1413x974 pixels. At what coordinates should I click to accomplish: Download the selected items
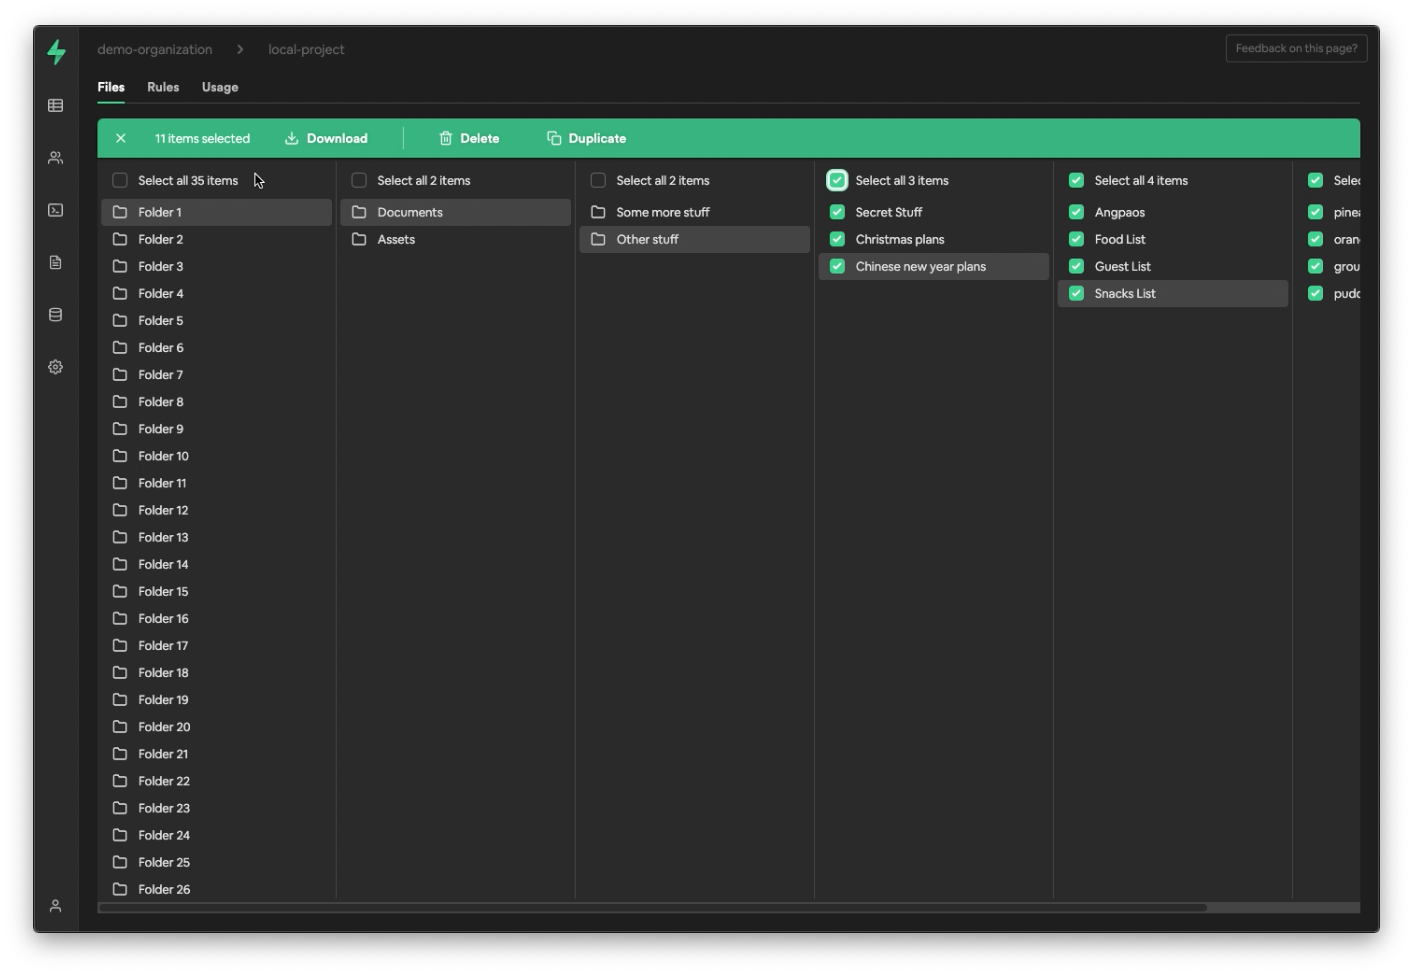point(327,138)
